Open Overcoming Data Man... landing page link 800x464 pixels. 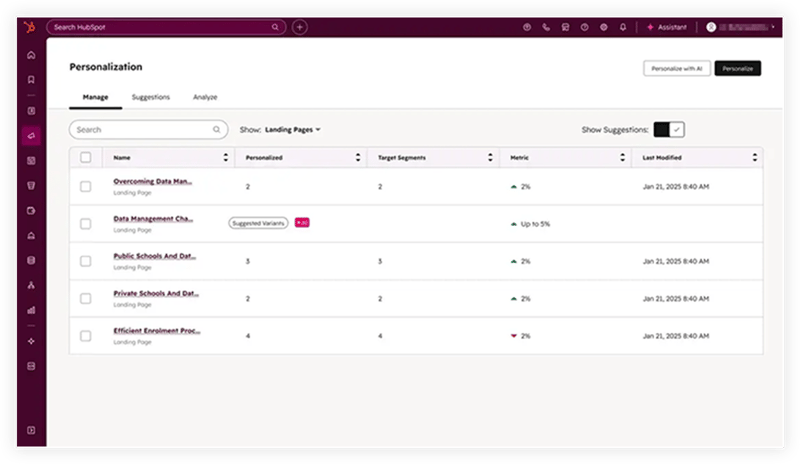(153, 181)
